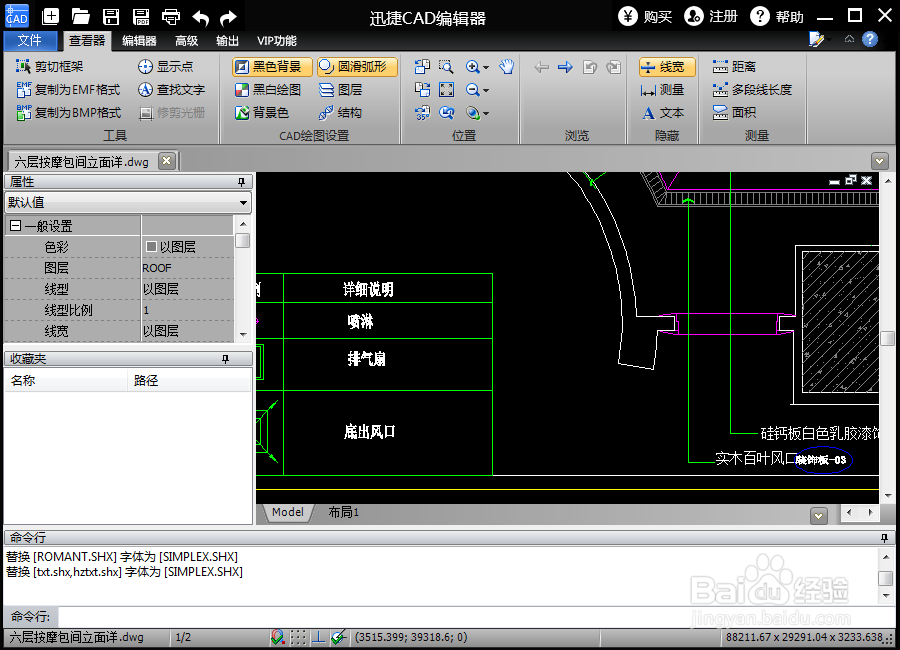Viewport: 900px width, 650px height.
Task: Open zoom in dropdown arrow
Action: [x=486, y=67]
